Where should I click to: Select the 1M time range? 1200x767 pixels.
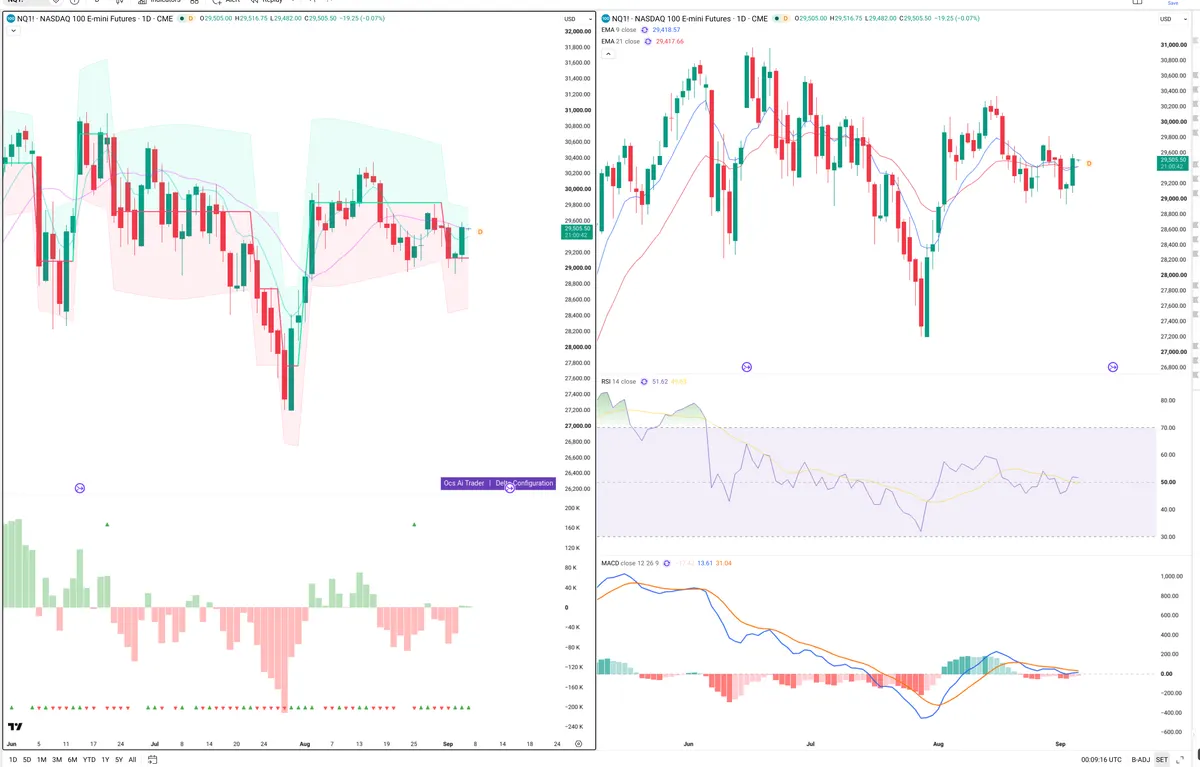pyautogui.click(x=41, y=759)
